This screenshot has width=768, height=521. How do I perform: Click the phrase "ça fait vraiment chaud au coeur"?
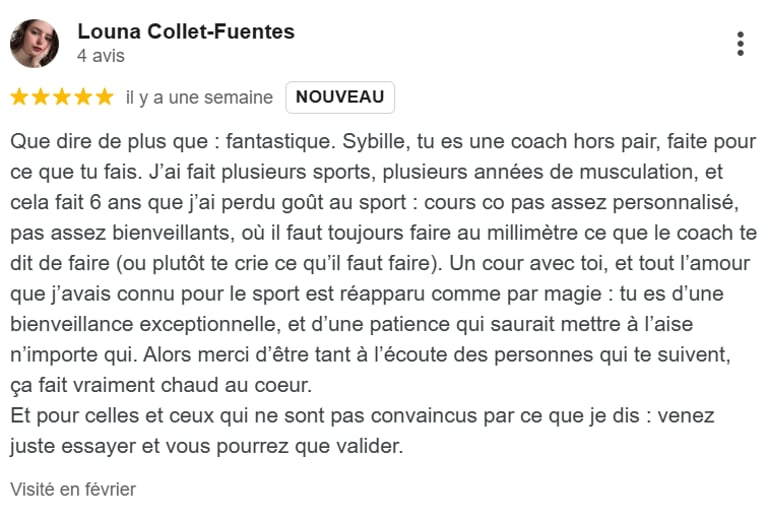(161, 385)
